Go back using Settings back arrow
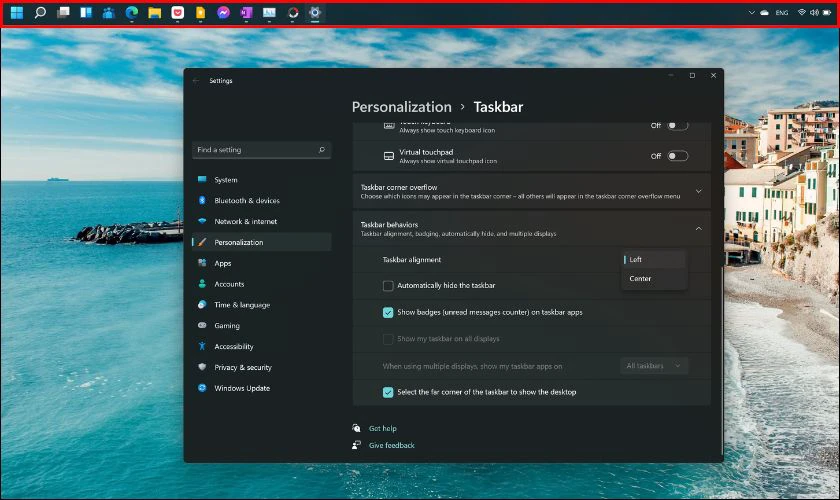Screen dimensions: 840x500 pos(196,80)
